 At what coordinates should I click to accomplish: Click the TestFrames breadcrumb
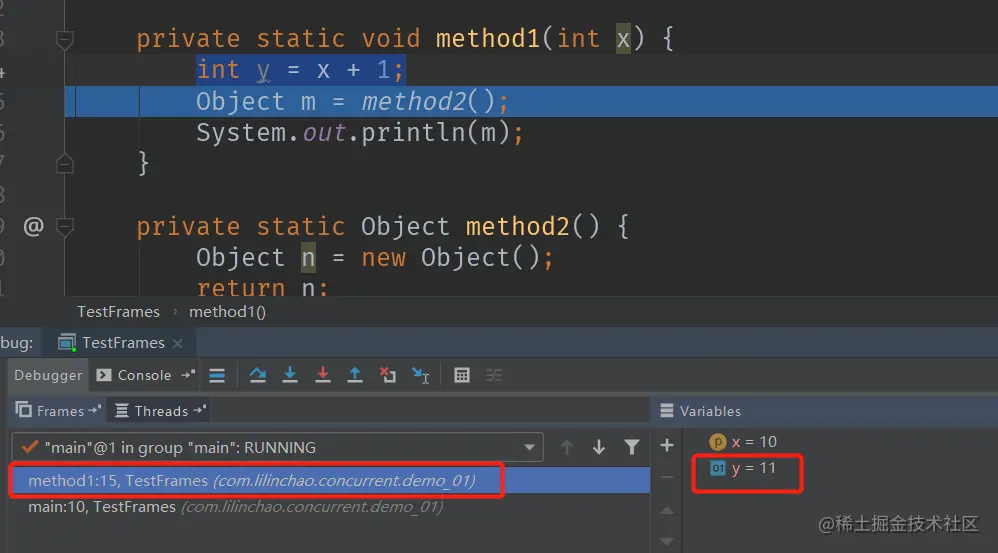click(x=118, y=312)
